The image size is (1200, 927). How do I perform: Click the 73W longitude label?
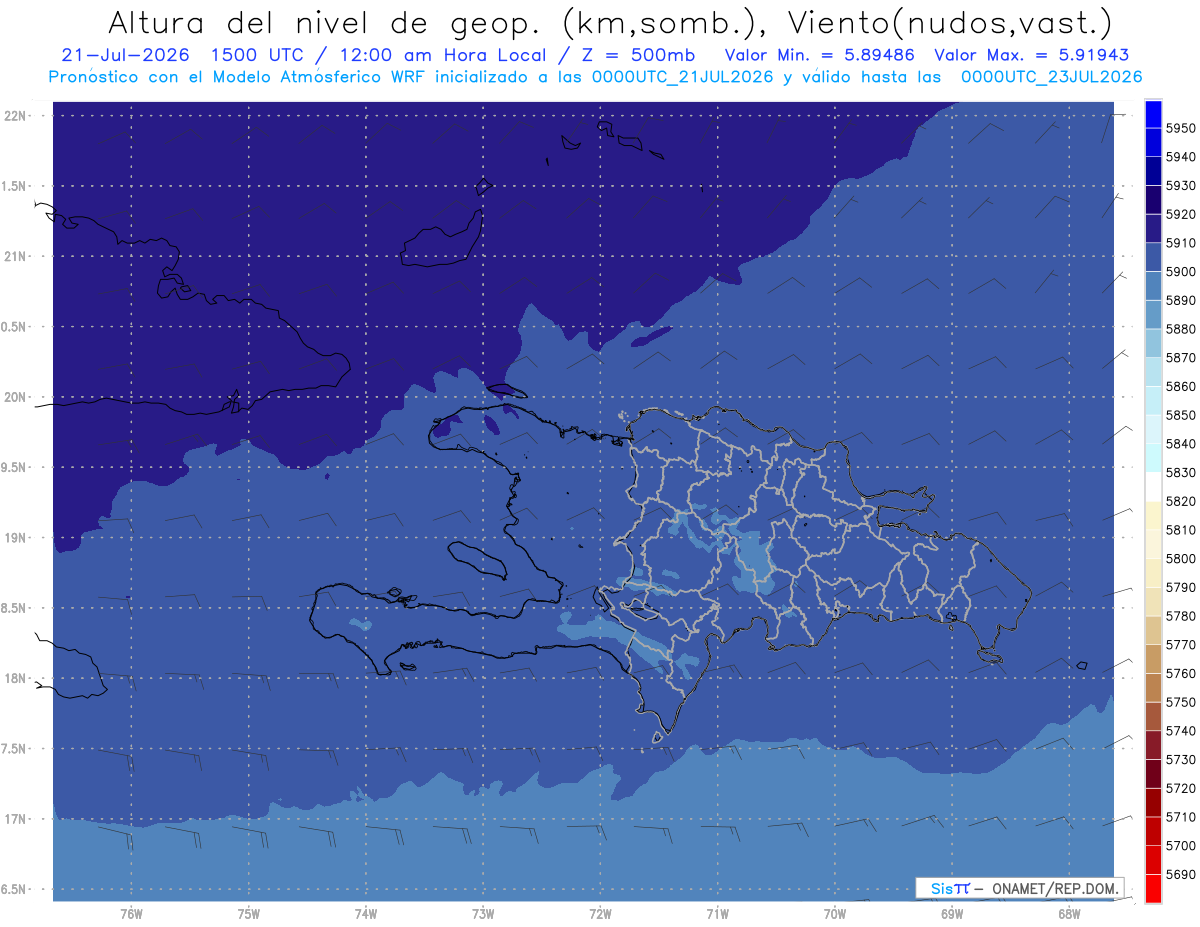pyautogui.click(x=483, y=914)
